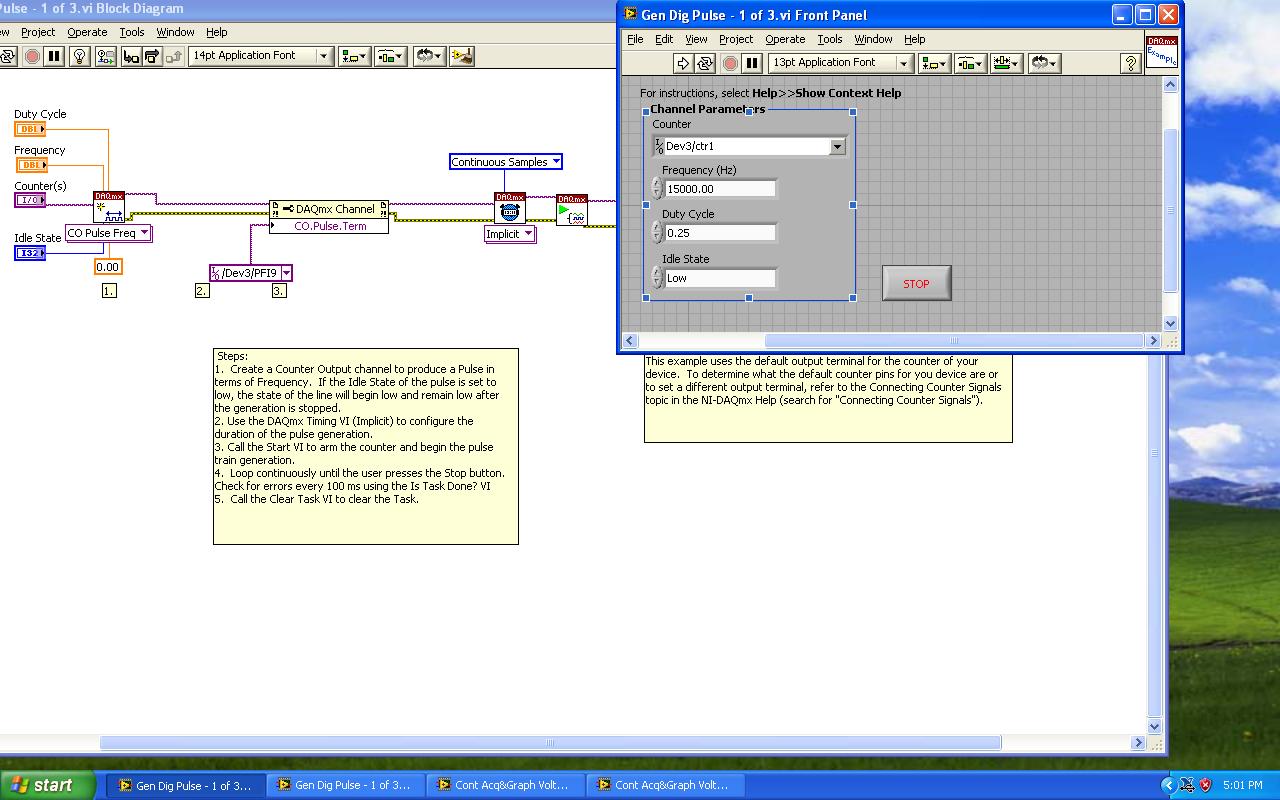Click Duty Cycle field showing 0.25
This screenshot has width=1280, height=800.
click(720, 233)
